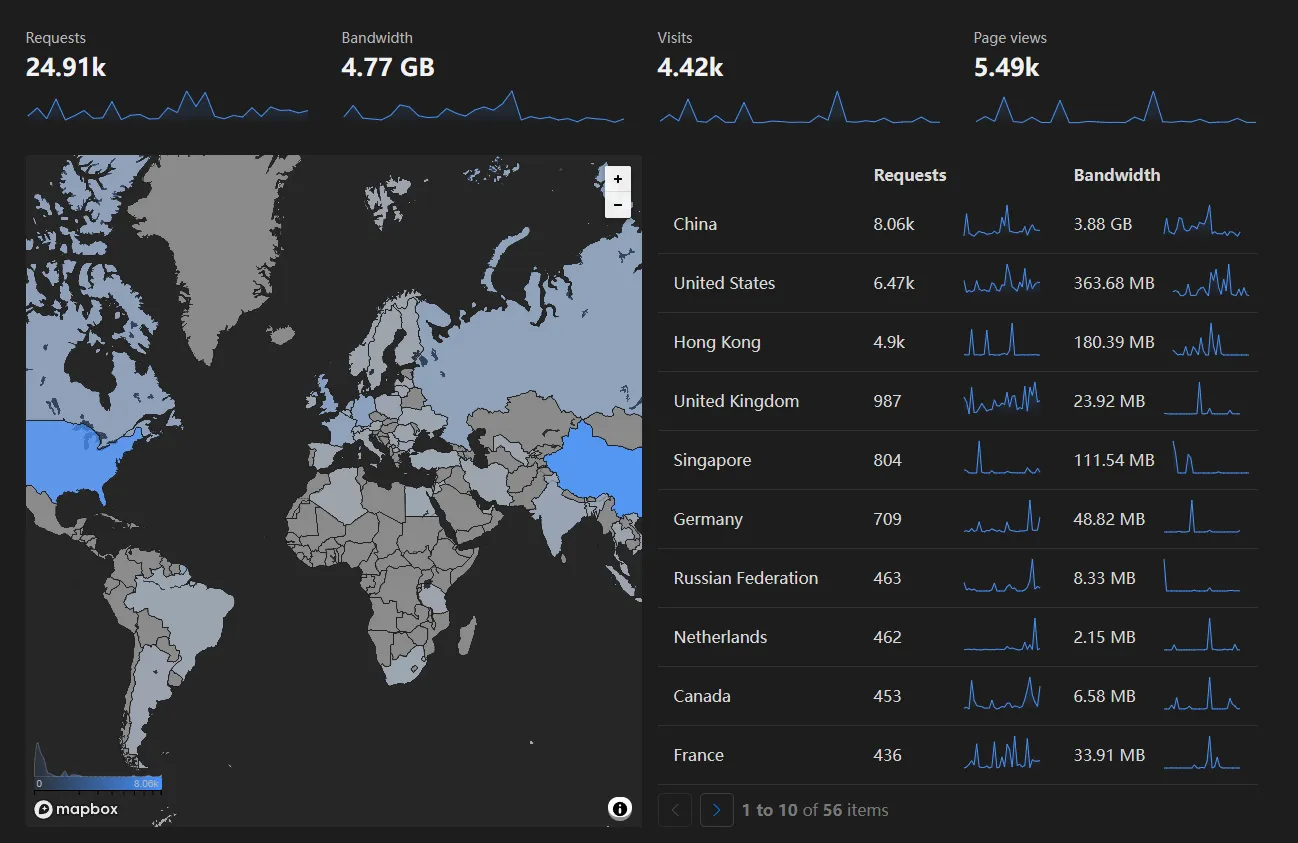Click the Singapore country name
This screenshot has height=843, width=1298.
[x=712, y=460]
